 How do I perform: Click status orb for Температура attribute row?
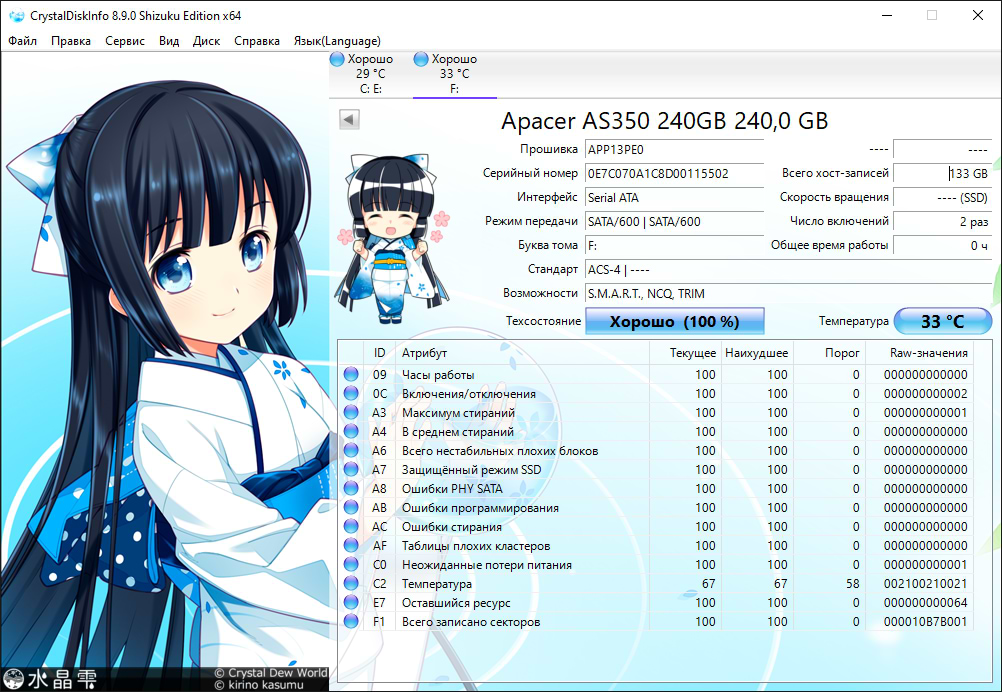coord(351,584)
